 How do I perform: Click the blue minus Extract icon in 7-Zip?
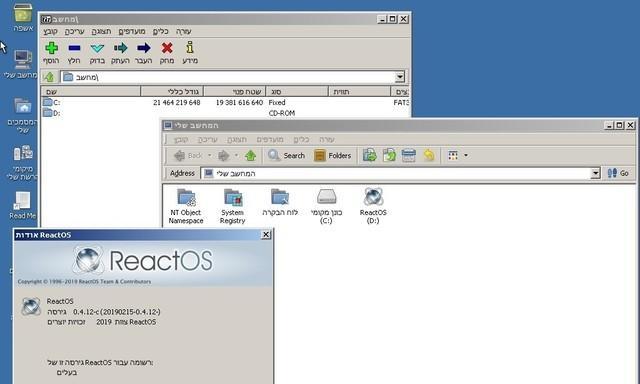[x=74, y=48]
